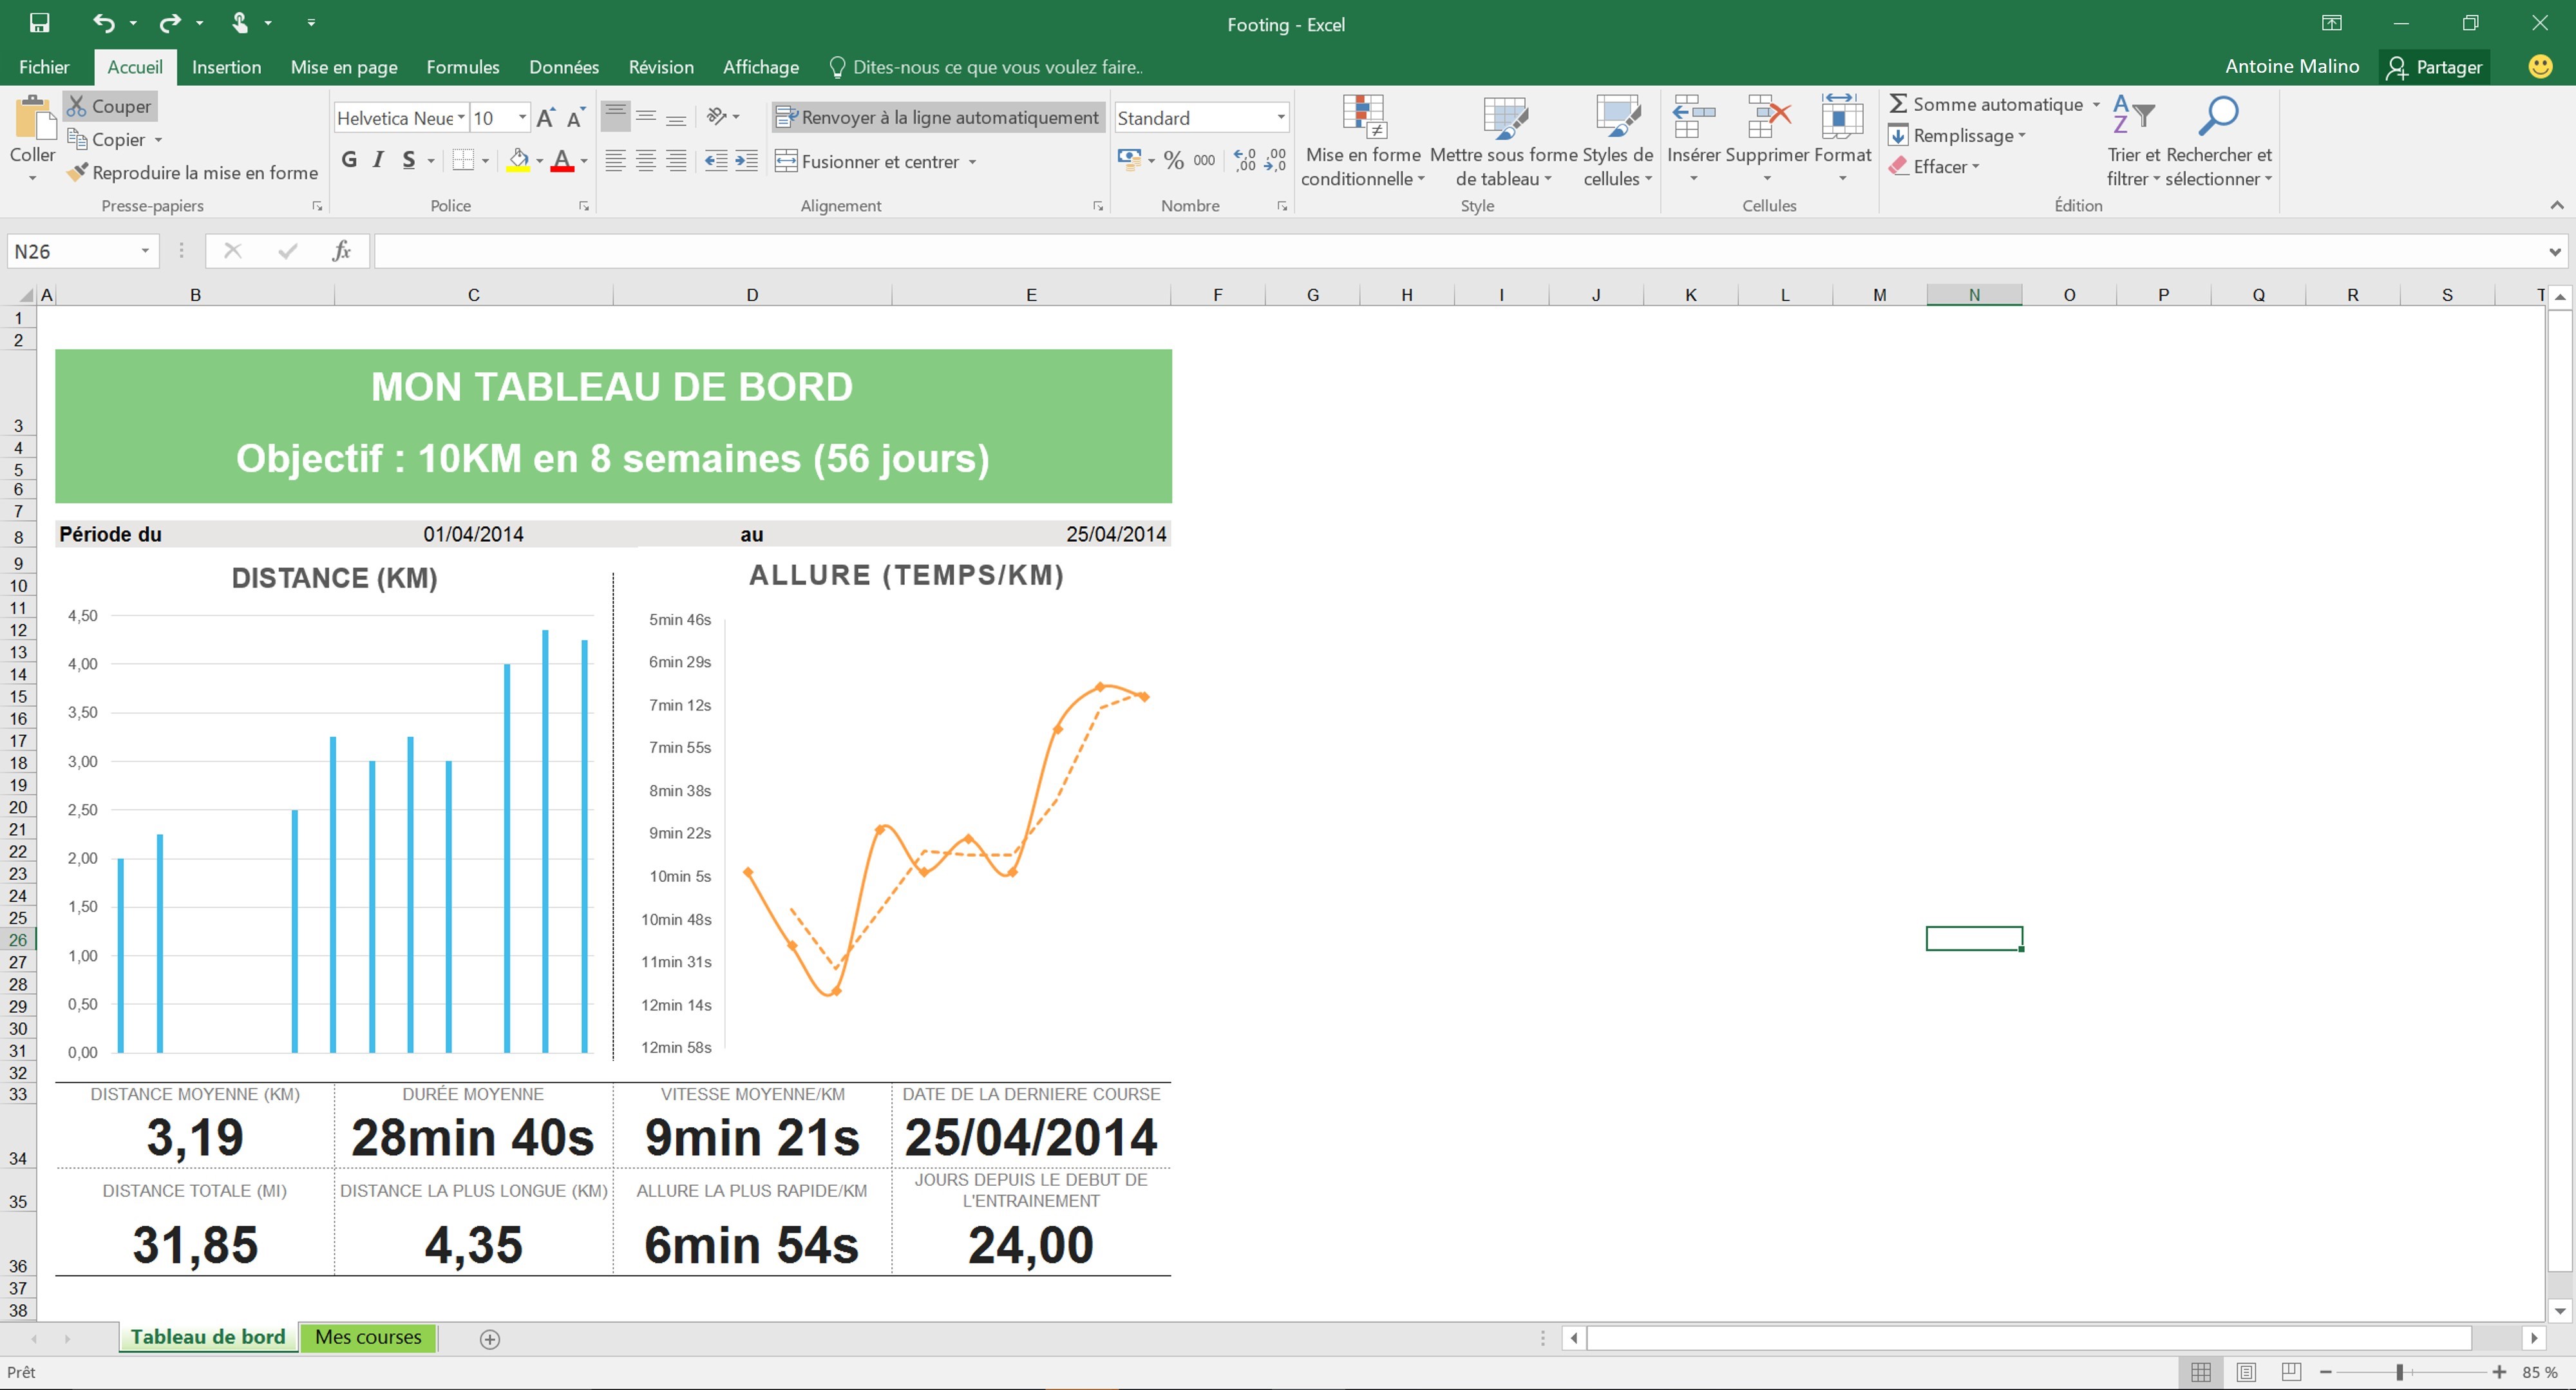The height and width of the screenshot is (1390, 2576).
Task: Click inside the formula bar input
Action: point(1458,251)
